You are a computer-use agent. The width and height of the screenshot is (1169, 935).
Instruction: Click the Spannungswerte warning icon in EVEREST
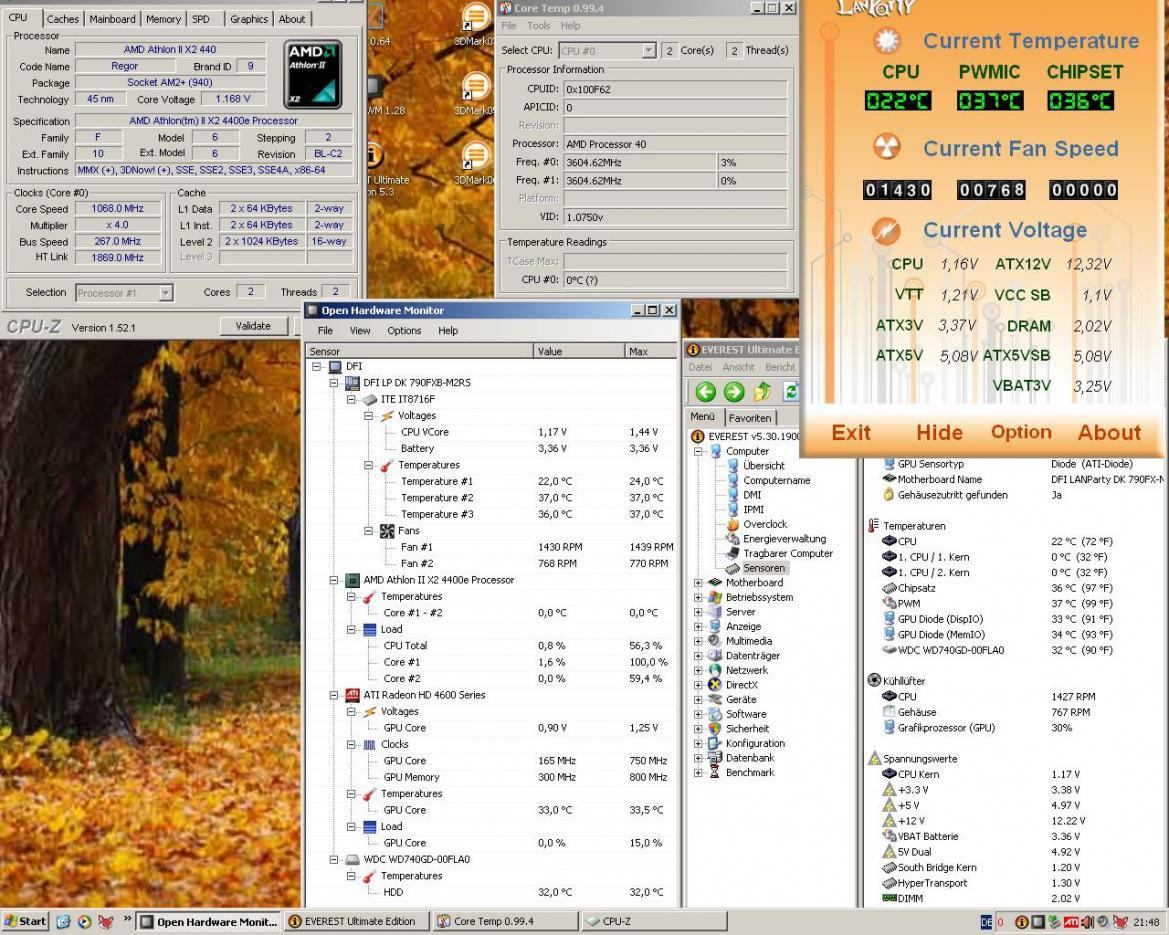[875, 758]
